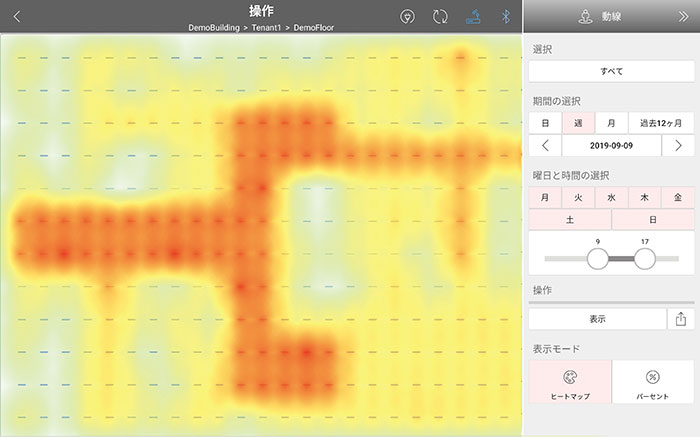Switch to ヒートマップ display mode

(x=570, y=382)
